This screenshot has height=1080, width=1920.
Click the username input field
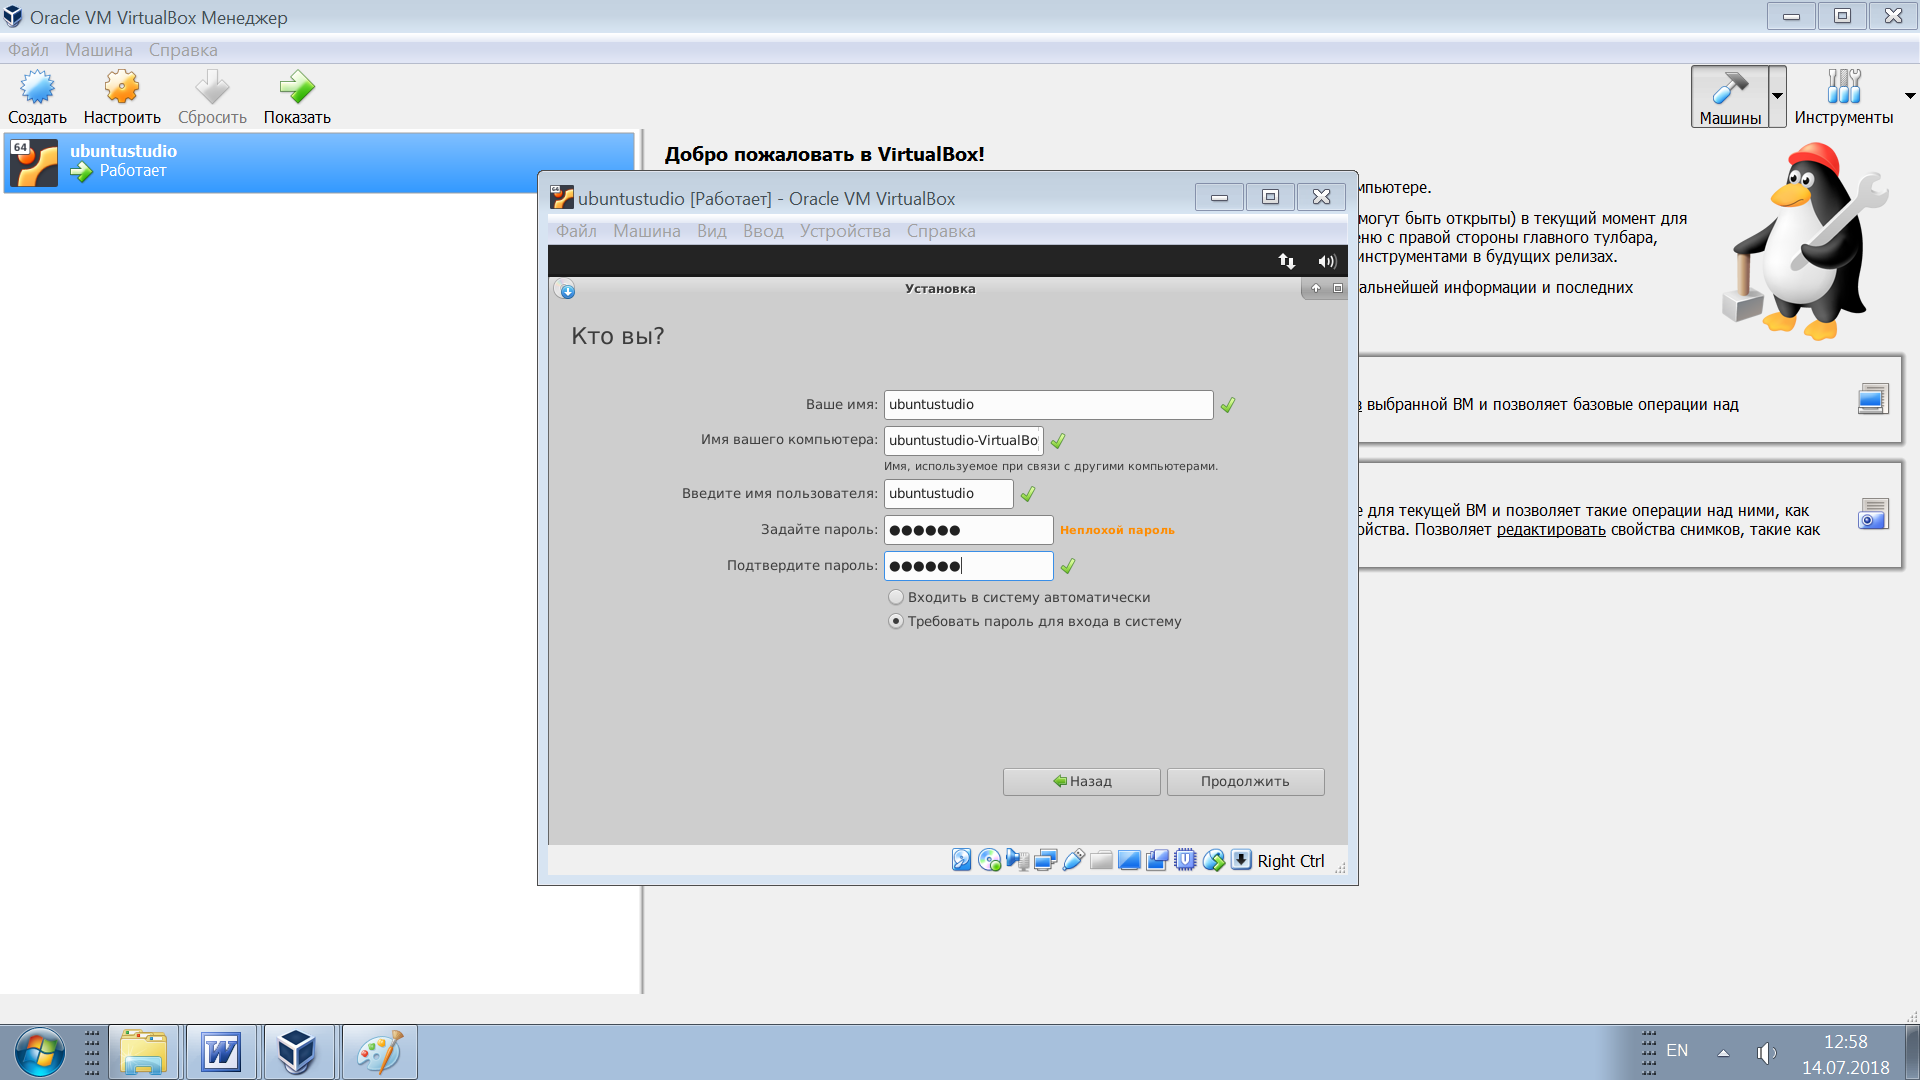click(x=948, y=493)
